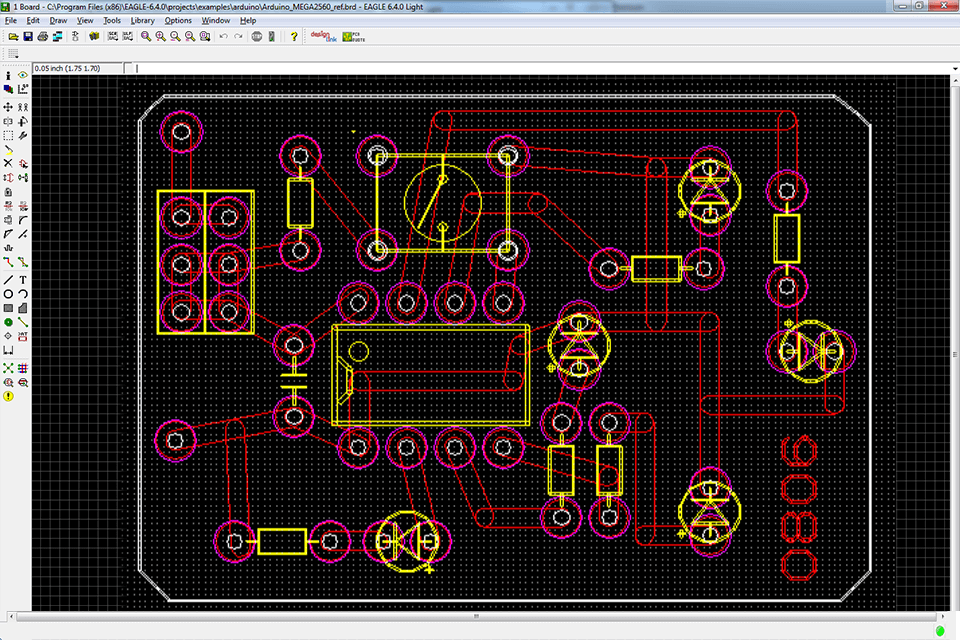Click the yellow Help question mark
The width and height of the screenshot is (960, 640).
[x=293, y=36]
